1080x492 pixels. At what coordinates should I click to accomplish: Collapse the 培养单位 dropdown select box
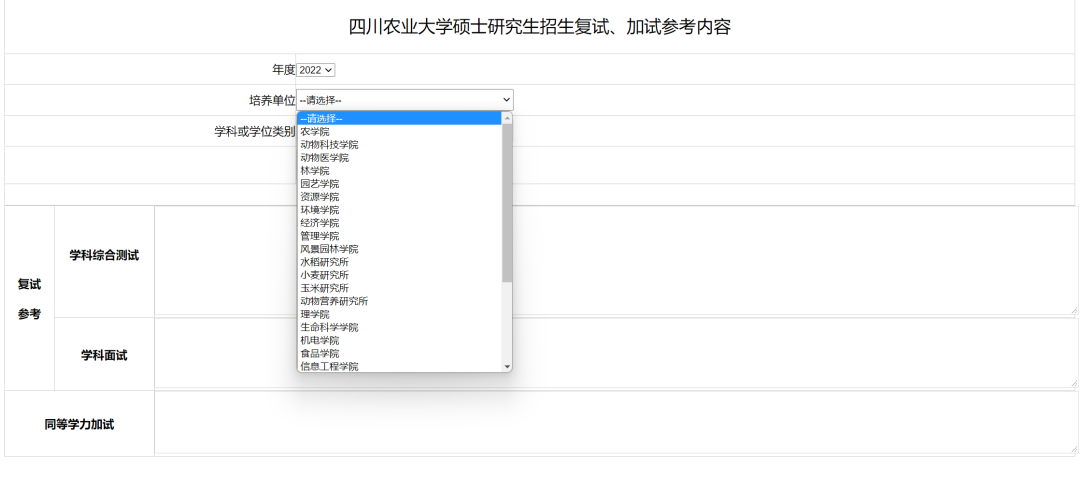pos(405,100)
